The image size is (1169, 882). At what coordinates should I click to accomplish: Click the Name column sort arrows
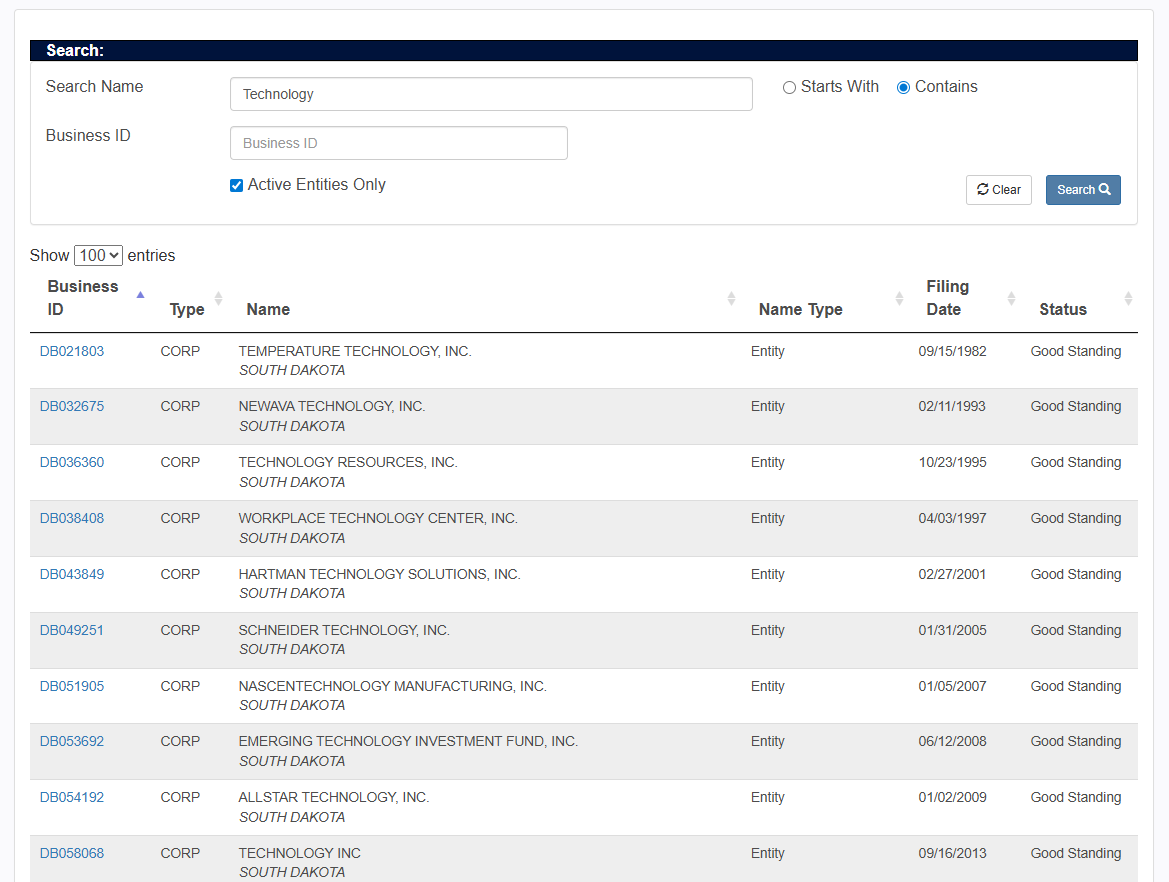click(731, 298)
